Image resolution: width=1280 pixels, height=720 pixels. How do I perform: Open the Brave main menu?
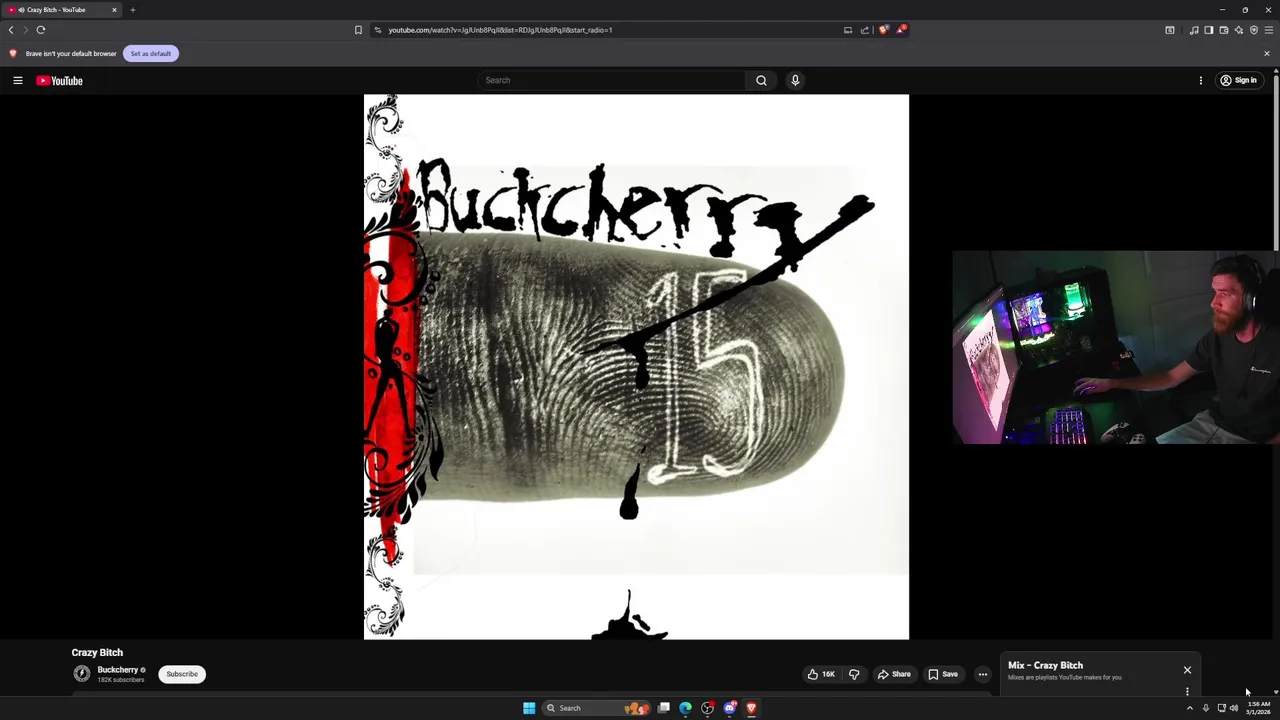tap(1268, 30)
